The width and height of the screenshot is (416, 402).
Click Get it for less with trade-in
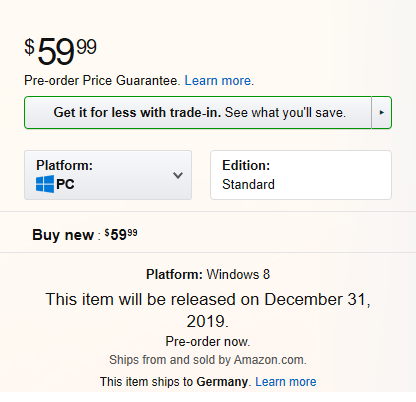(x=137, y=113)
